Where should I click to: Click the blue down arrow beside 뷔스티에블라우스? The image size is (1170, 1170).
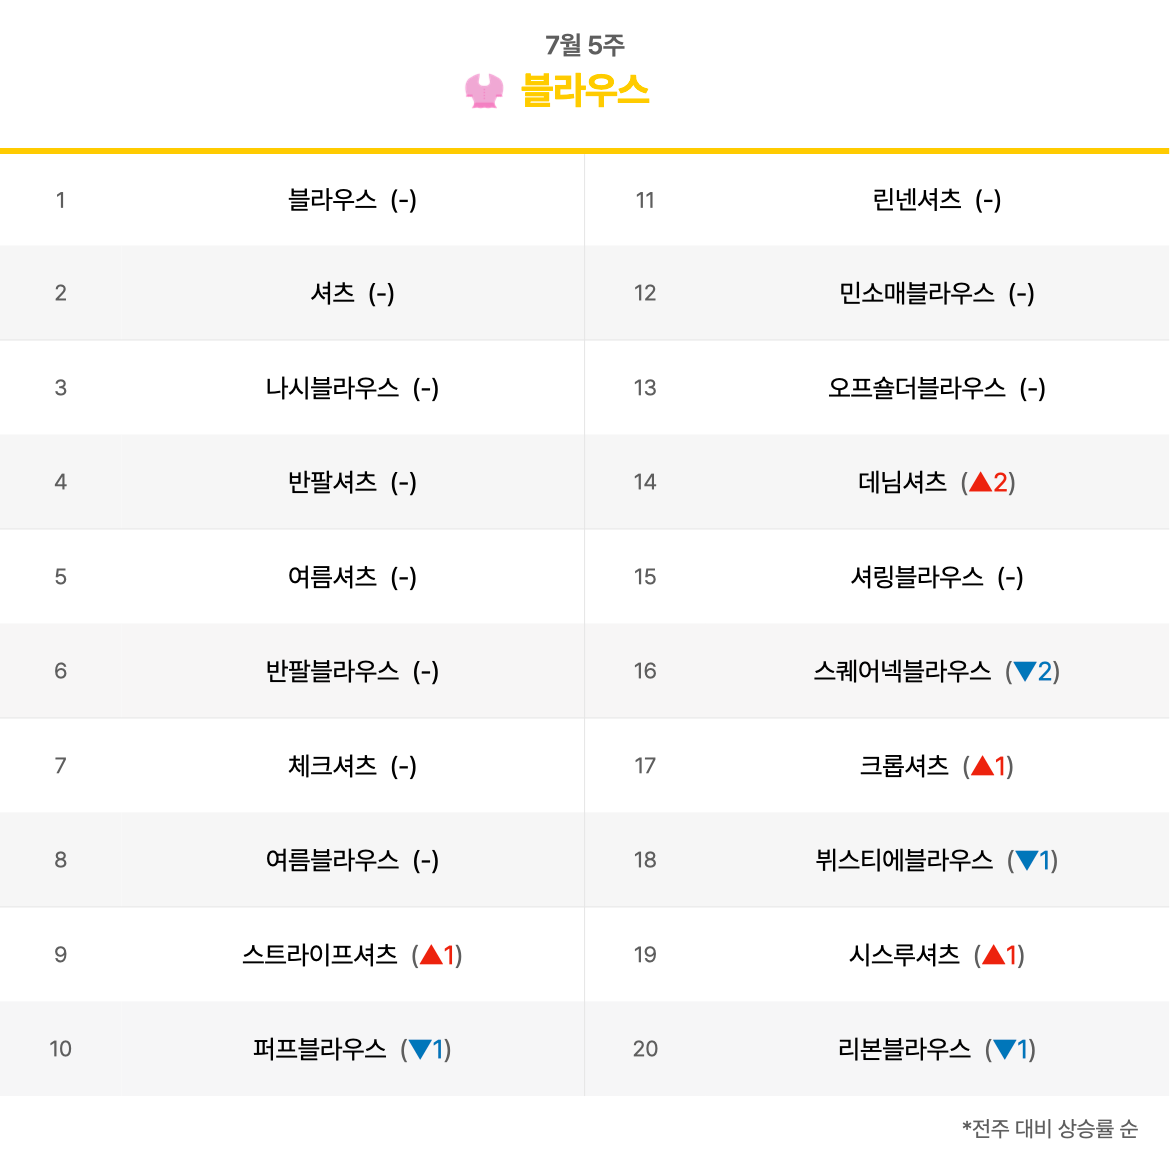[1027, 860]
